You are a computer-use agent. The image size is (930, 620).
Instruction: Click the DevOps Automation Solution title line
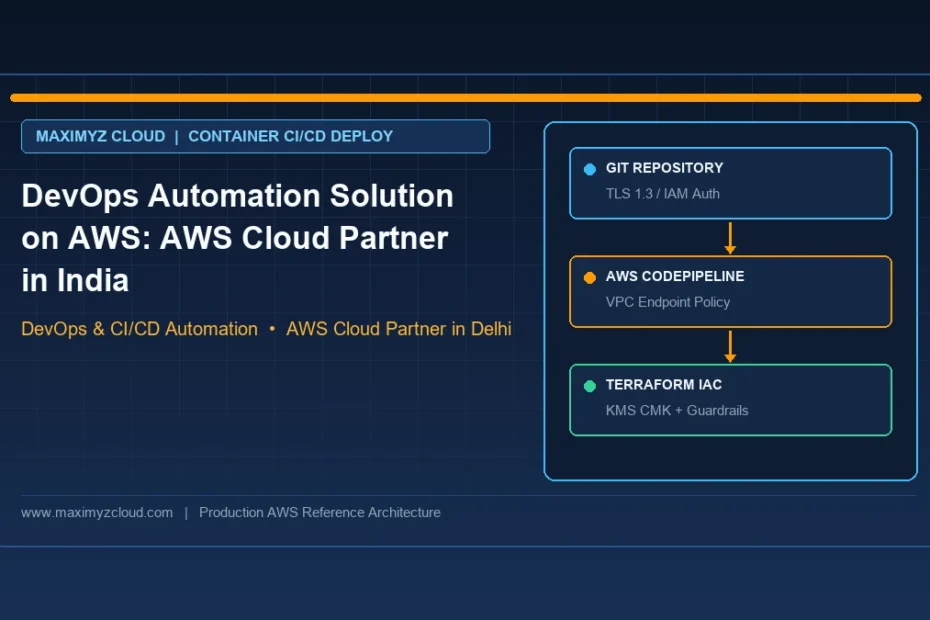(237, 196)
